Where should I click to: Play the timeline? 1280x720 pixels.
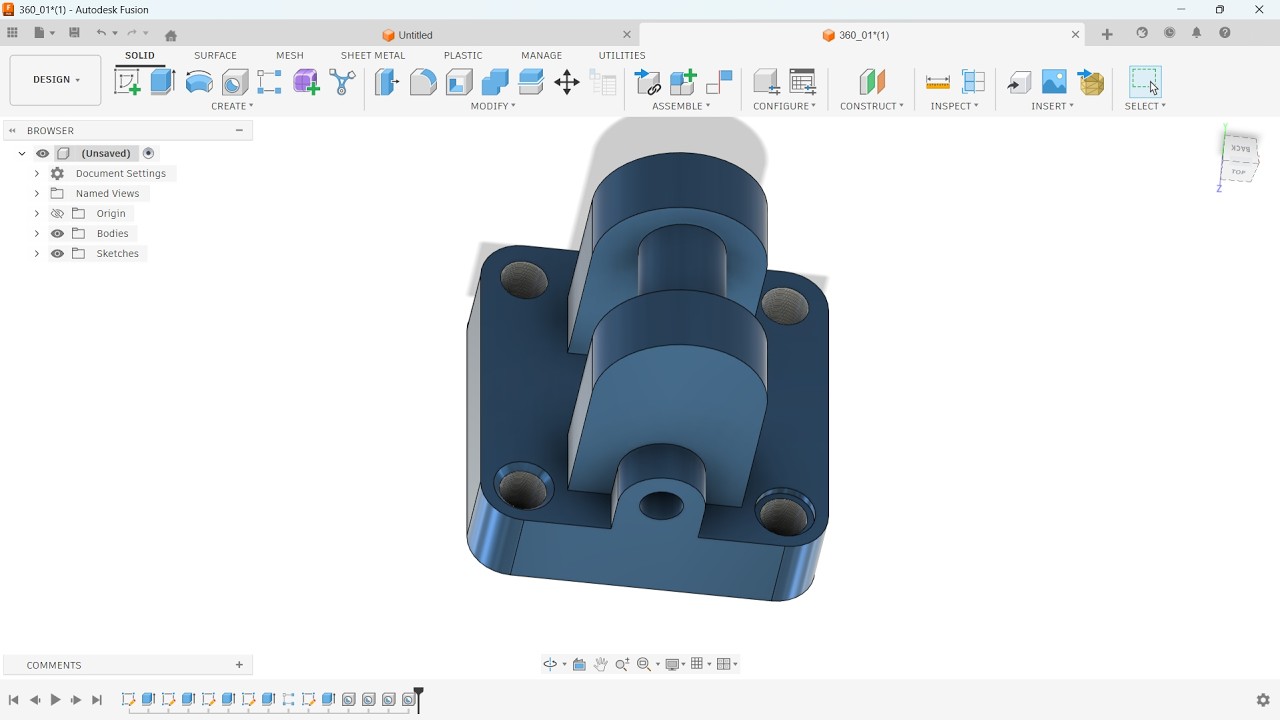pyautogui.click(x=55, y=700)
